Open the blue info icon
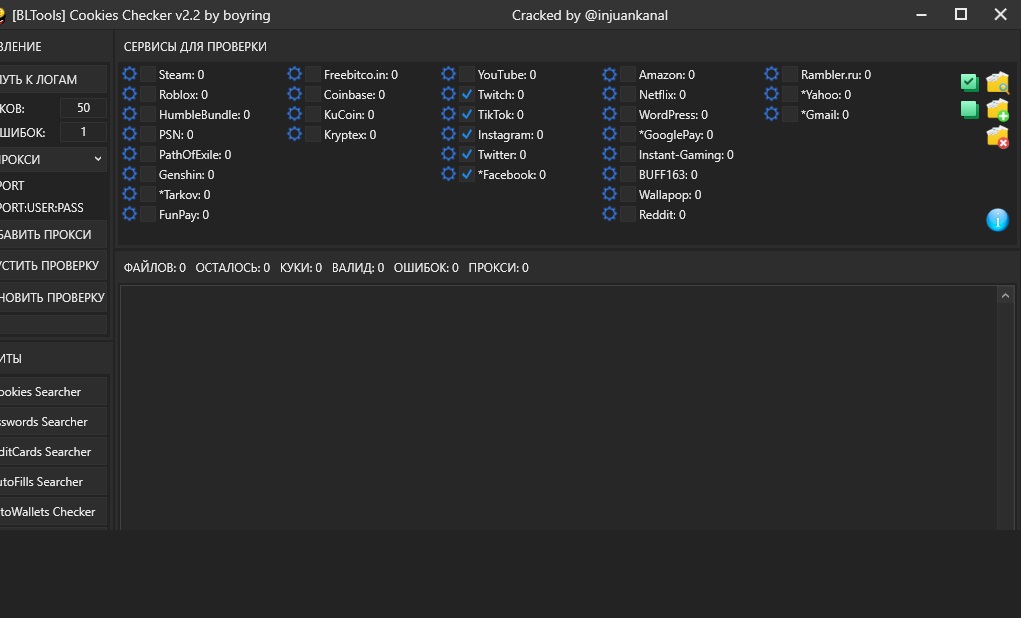This screenshot has height=618, width=1021. tap(997, 220)
